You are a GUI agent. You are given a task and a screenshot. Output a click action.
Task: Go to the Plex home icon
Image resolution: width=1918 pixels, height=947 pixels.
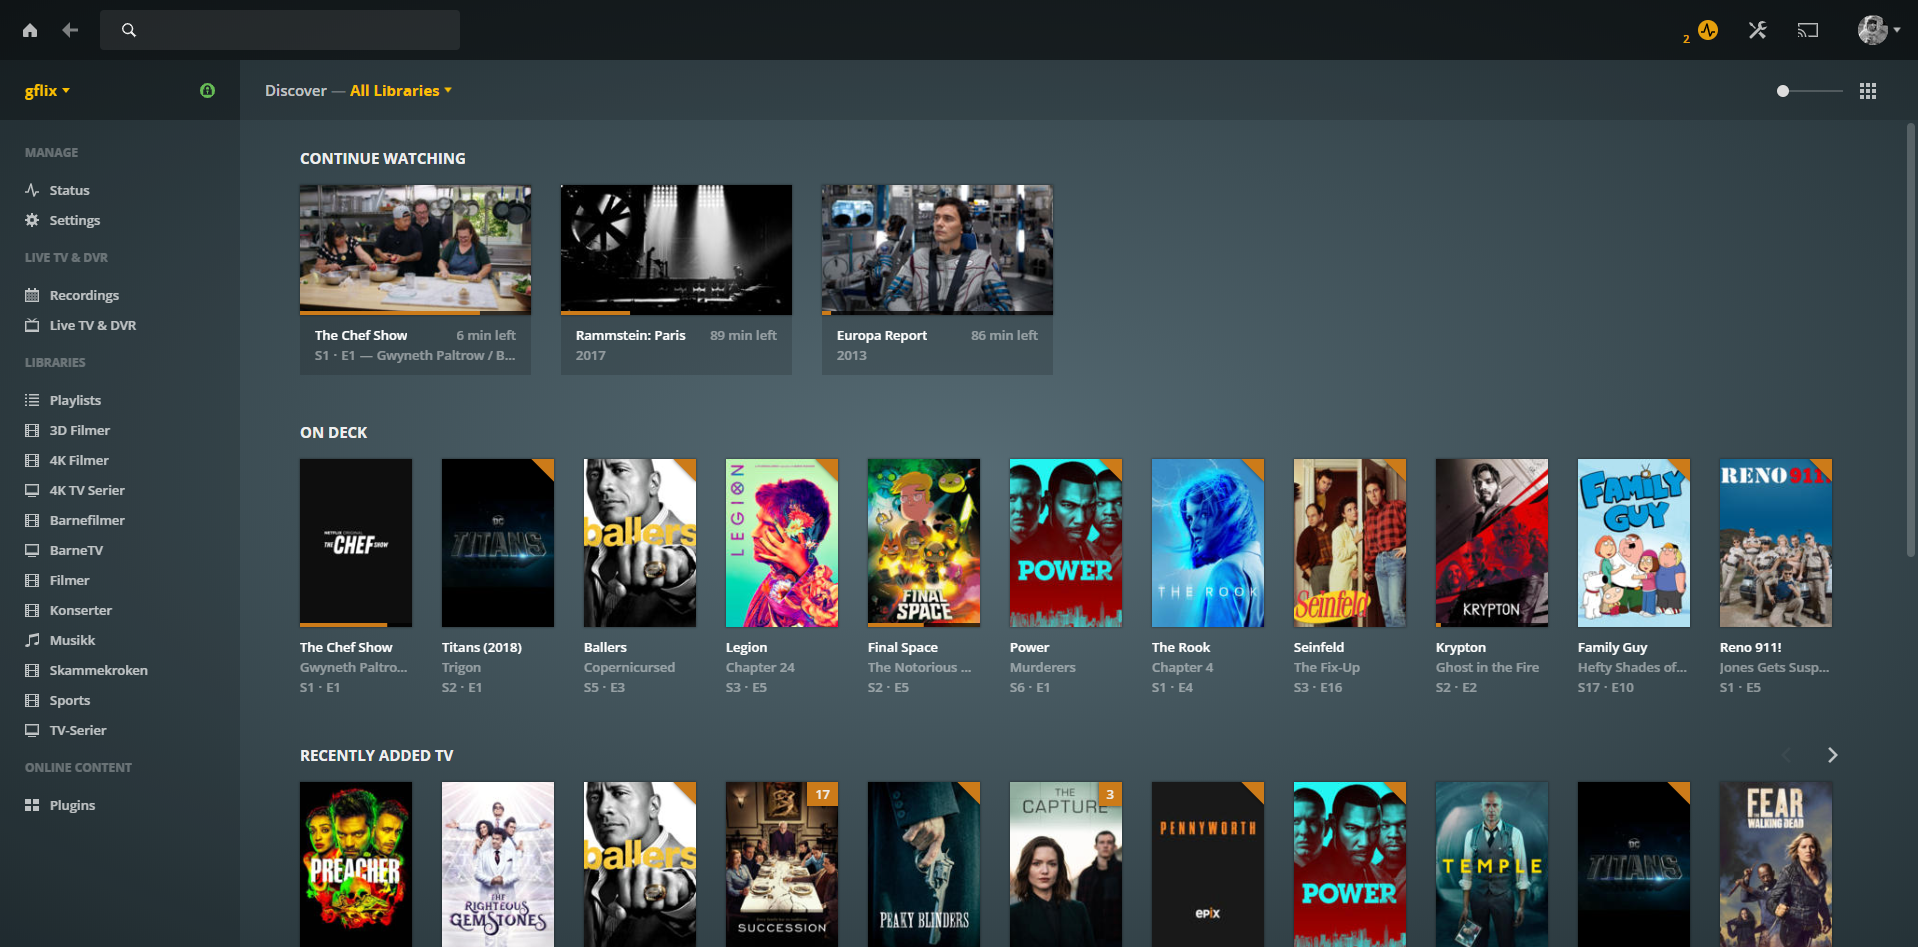click(30, 30)
